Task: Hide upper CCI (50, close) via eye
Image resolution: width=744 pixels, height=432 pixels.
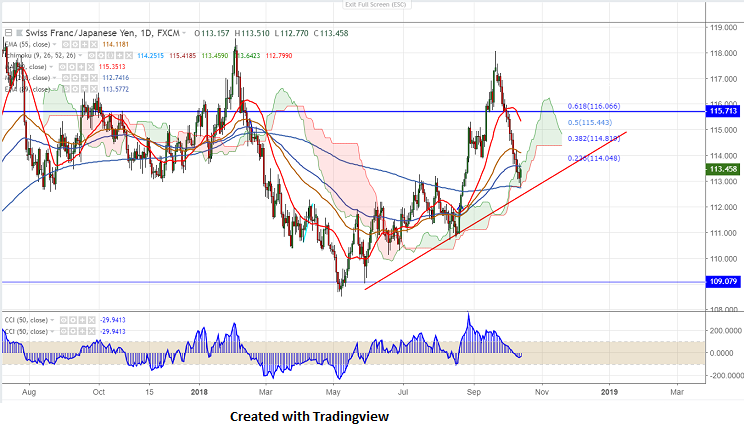Action: coord(64,320)
